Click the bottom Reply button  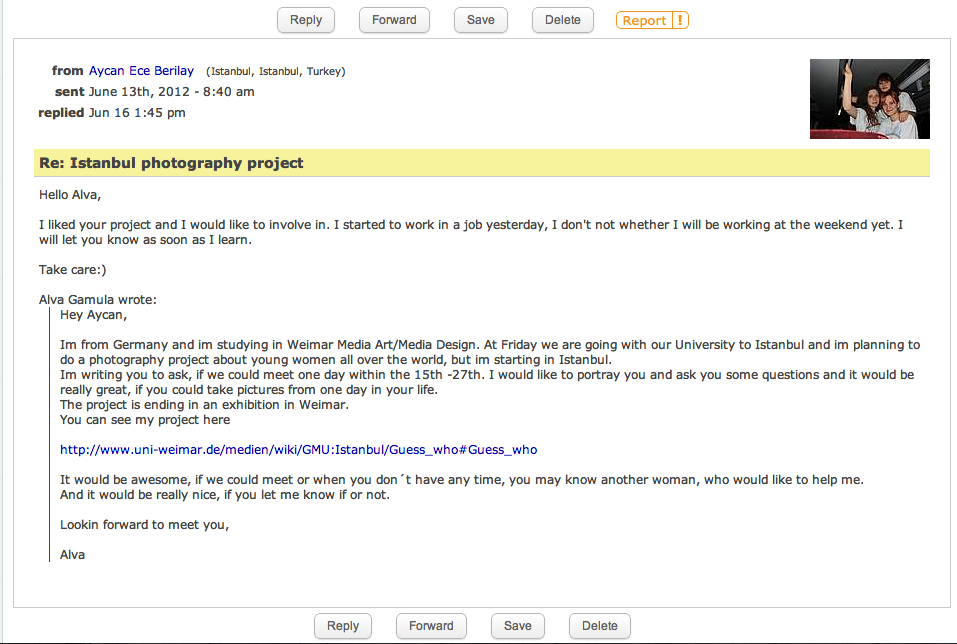click(342, 626)
